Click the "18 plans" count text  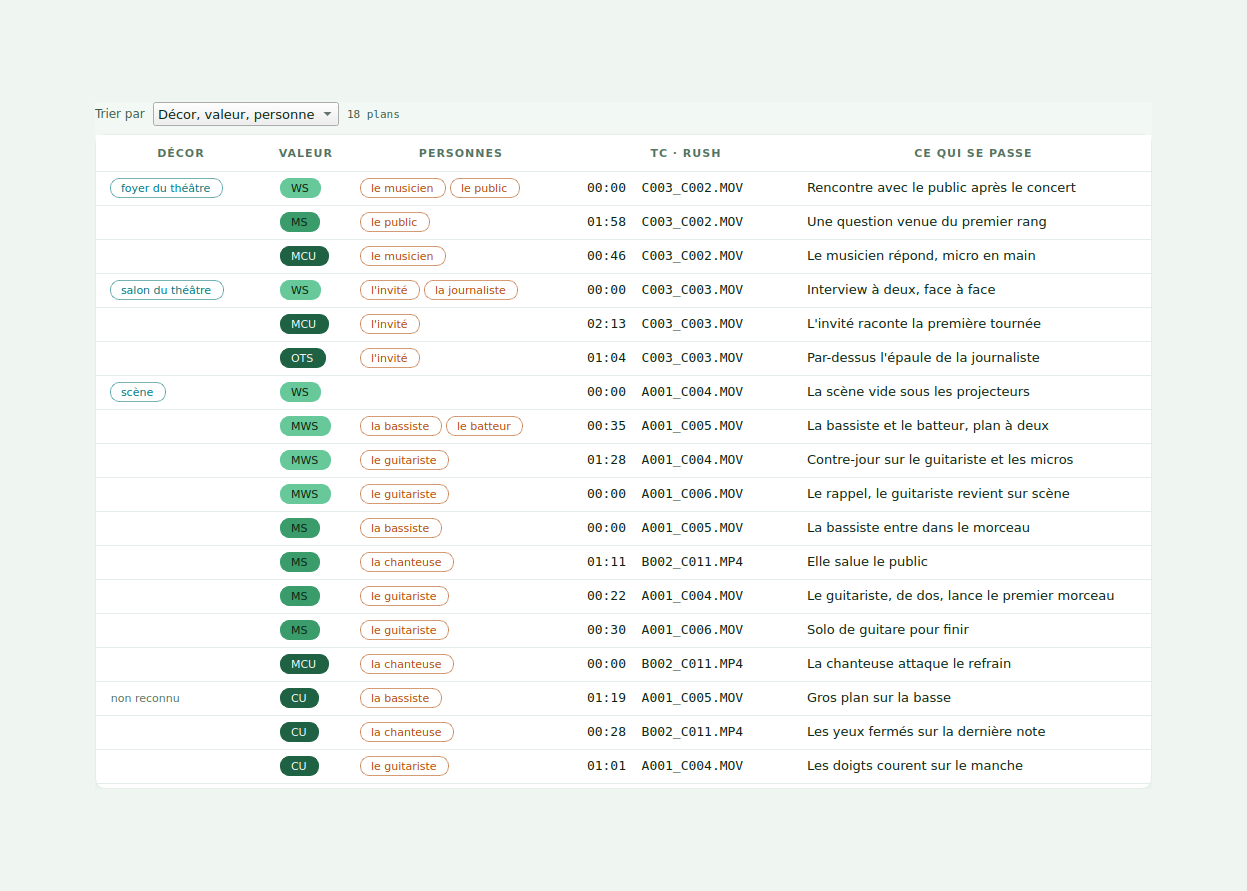click(373, 115)
